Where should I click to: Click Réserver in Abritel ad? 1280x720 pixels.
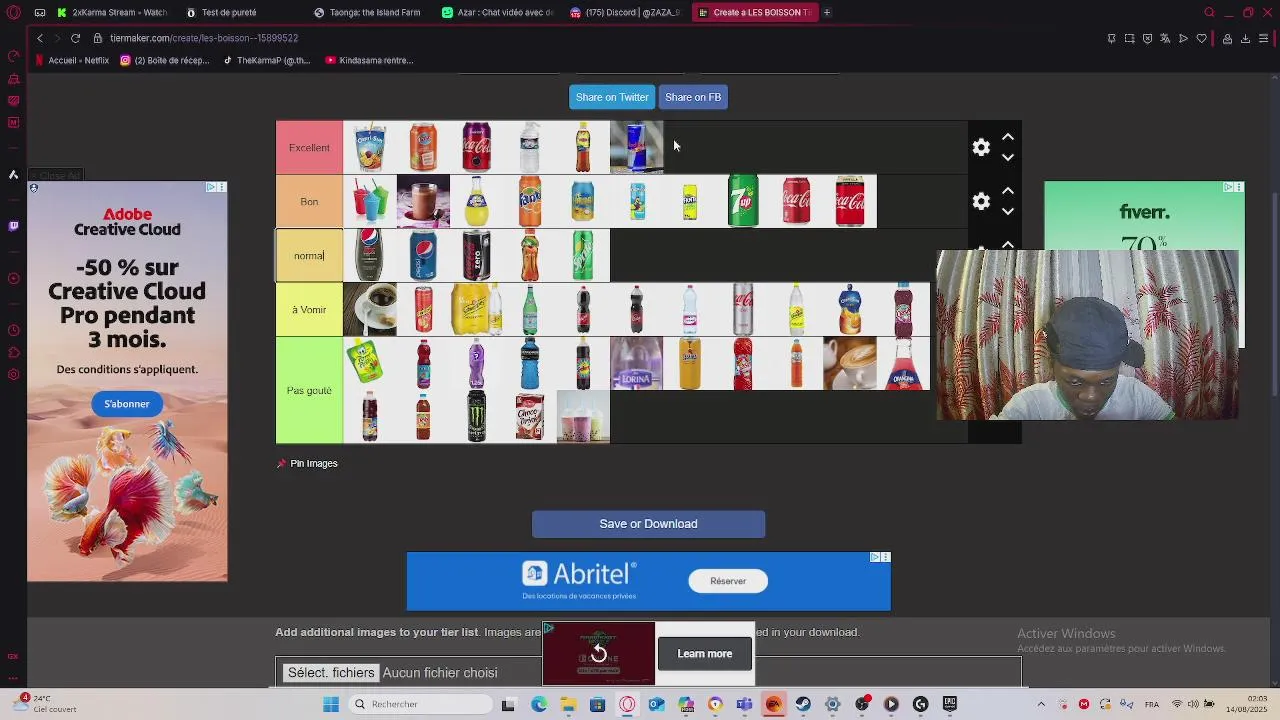pos(728,581)
